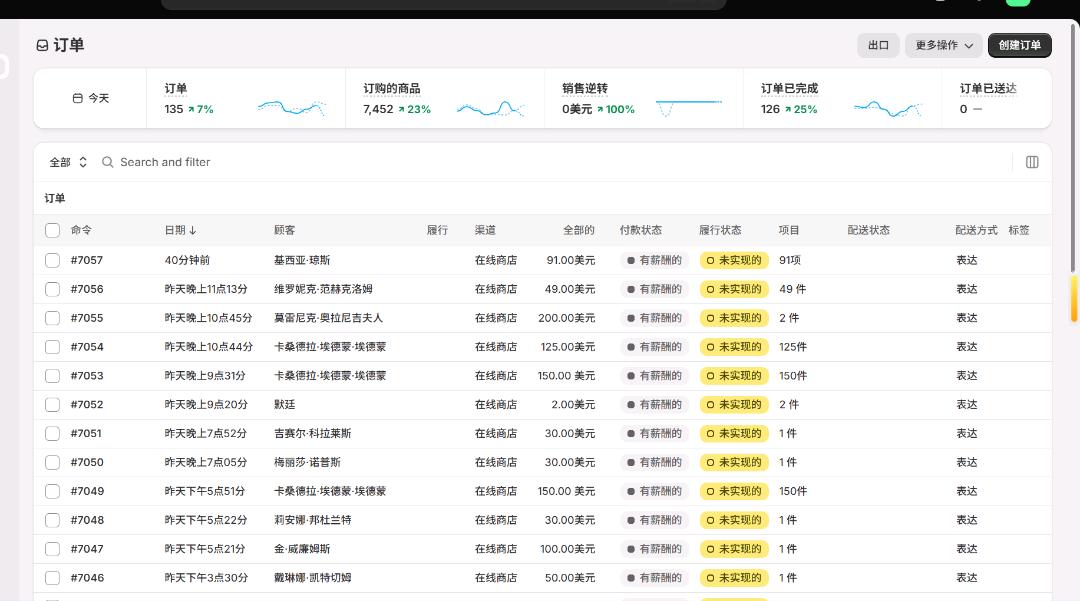
Task: Open the 更多操作 dropdown
Action: coord(944,45)
